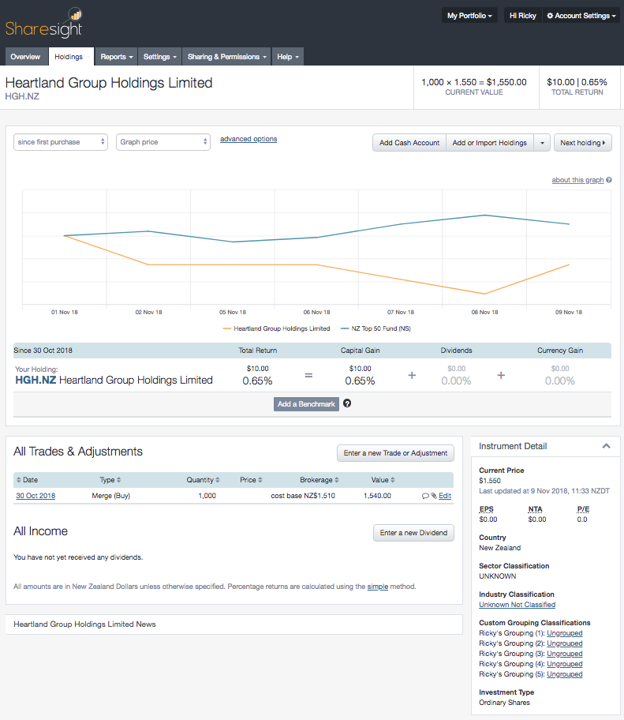Click Ungrouped for Ricky's Grouping (1)
Viewport: 624px width, 720px height.
coord(564,633)
